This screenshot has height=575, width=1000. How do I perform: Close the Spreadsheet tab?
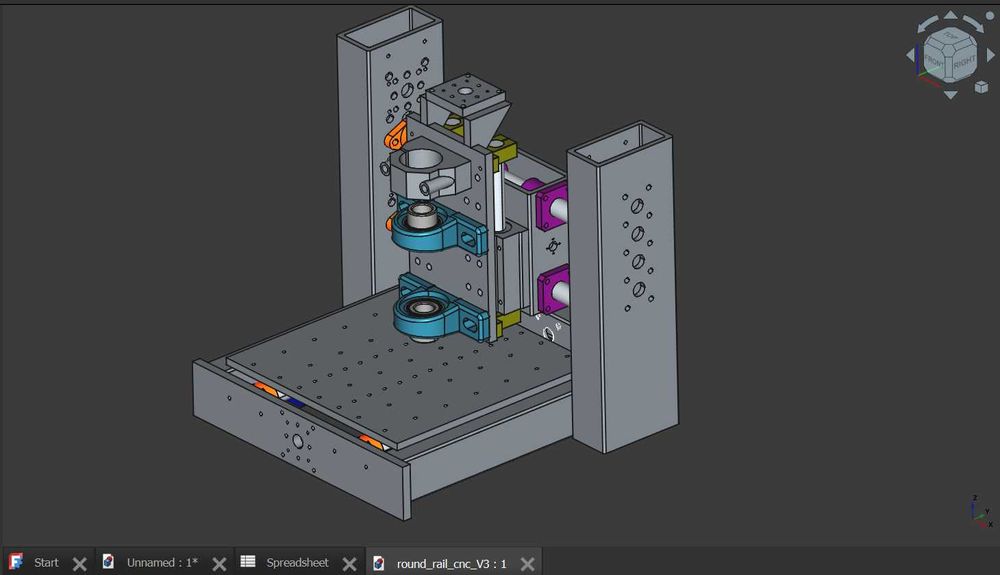pyautogui.click(x=349, y=564)
